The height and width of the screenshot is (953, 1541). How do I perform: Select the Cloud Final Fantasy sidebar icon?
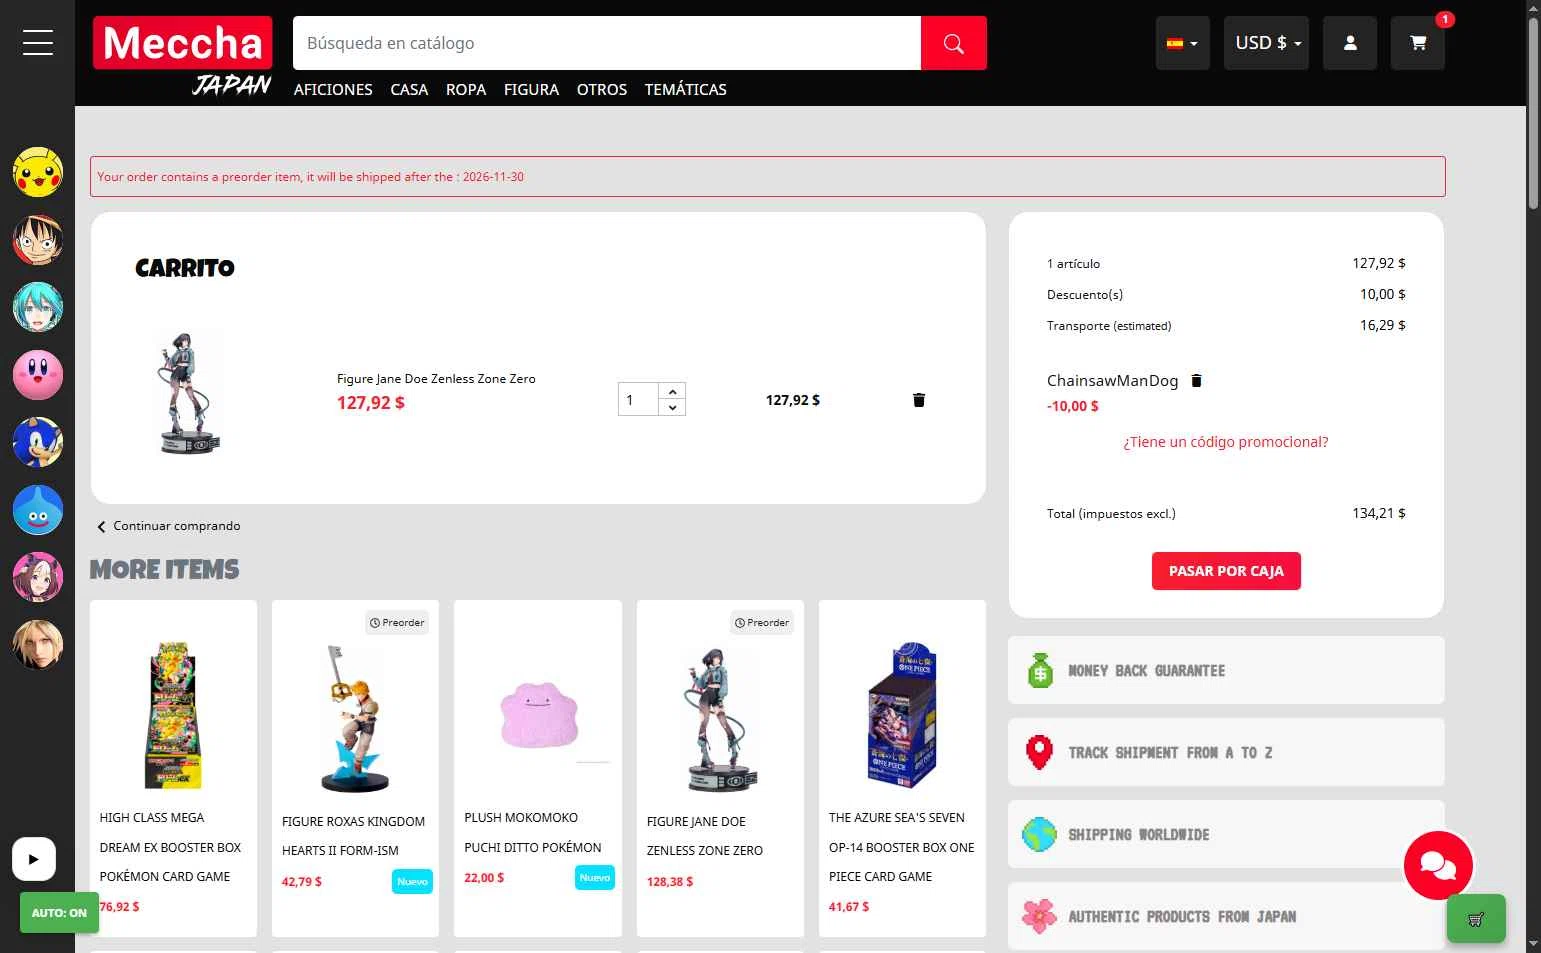38,645
